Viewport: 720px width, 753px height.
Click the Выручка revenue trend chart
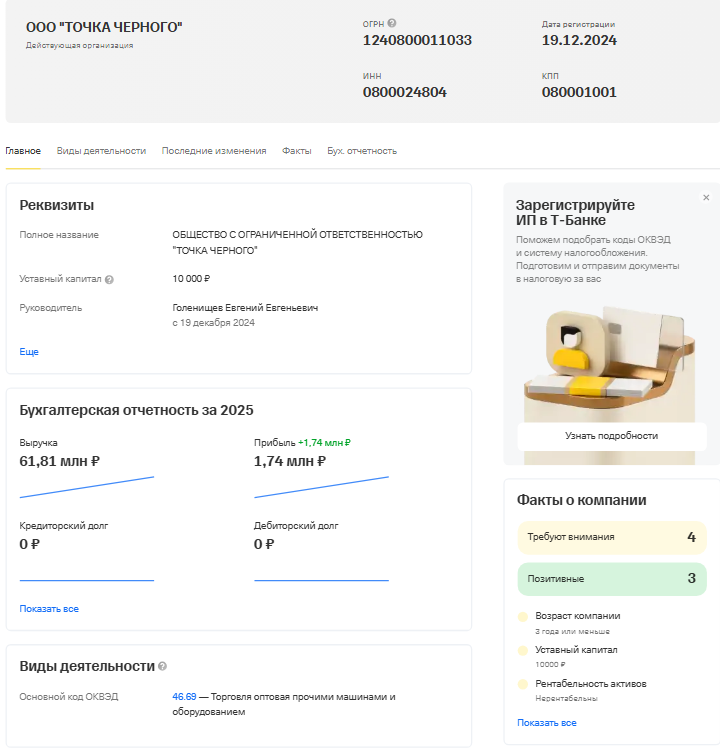click(x=87, y=487)
